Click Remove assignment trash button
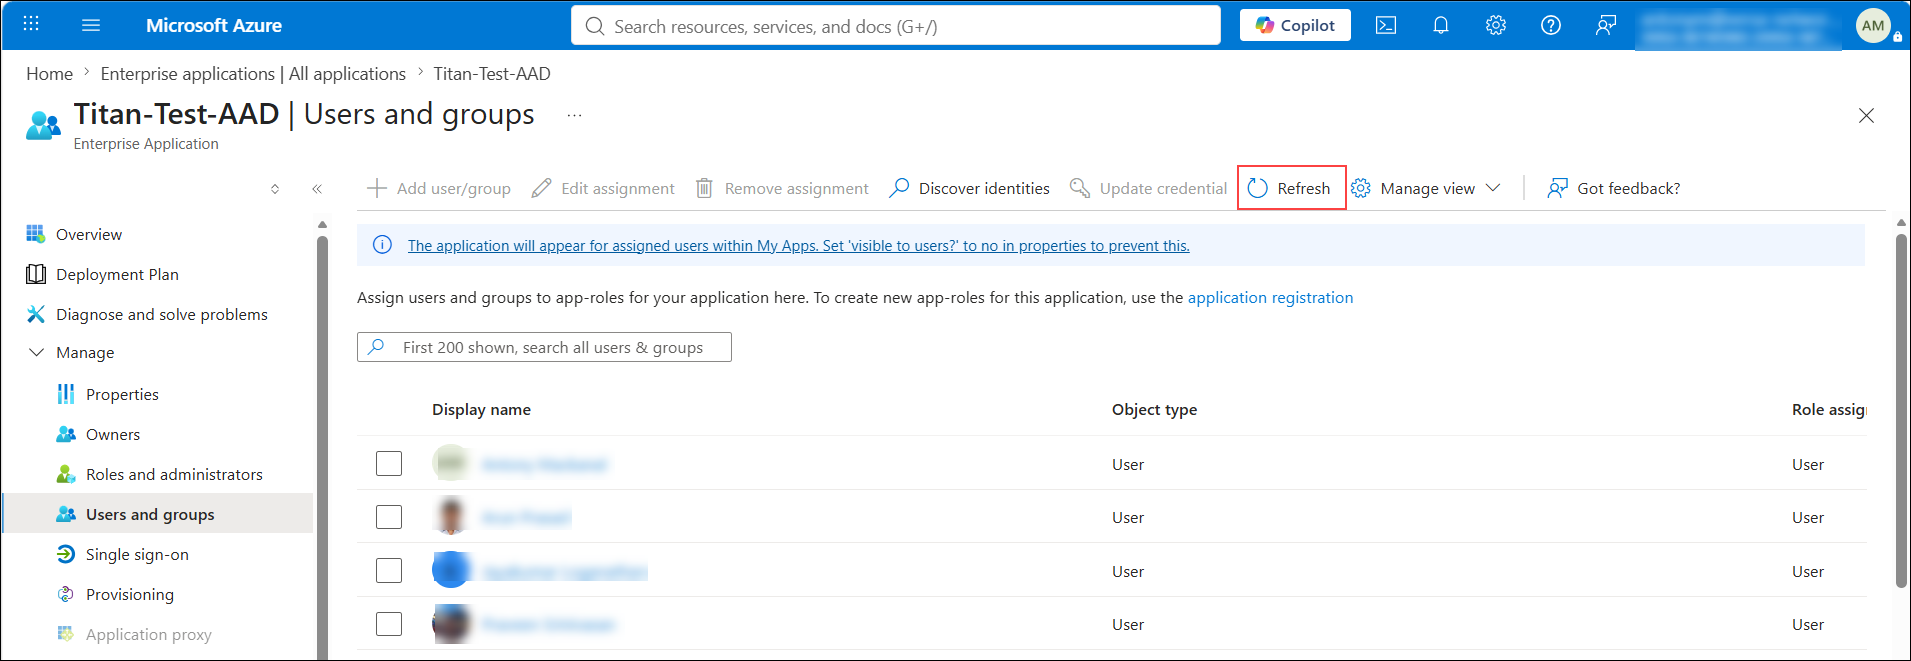Image resolution: width=1911 pixels, height=661 pixels. point(782,188)
